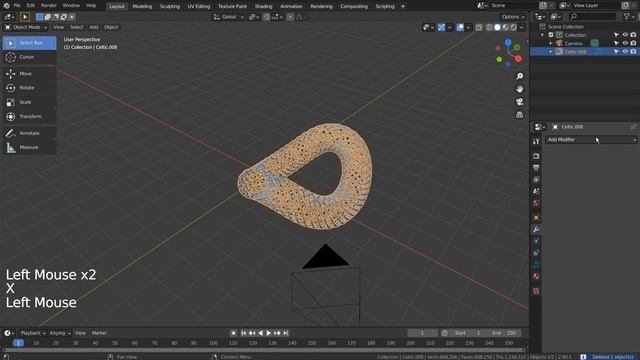Open Add Modifier dropdown
This screenshot has width=640, height=360.
tap(591, 140)
